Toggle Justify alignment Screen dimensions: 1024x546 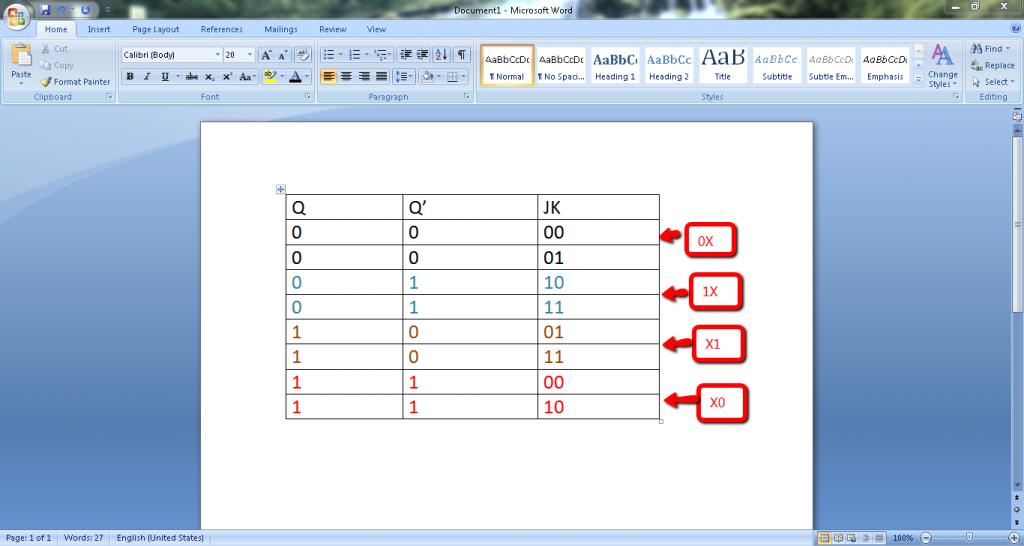382,77
